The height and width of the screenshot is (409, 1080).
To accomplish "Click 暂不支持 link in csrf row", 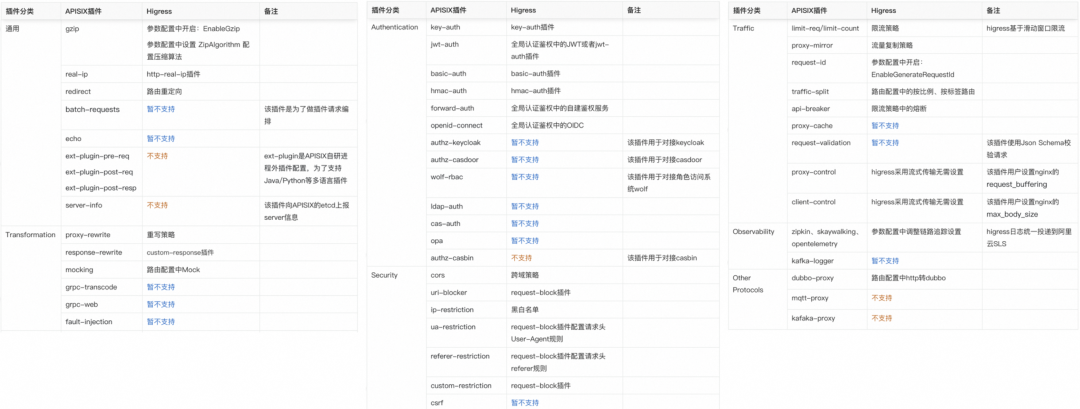I will point(524,403).
